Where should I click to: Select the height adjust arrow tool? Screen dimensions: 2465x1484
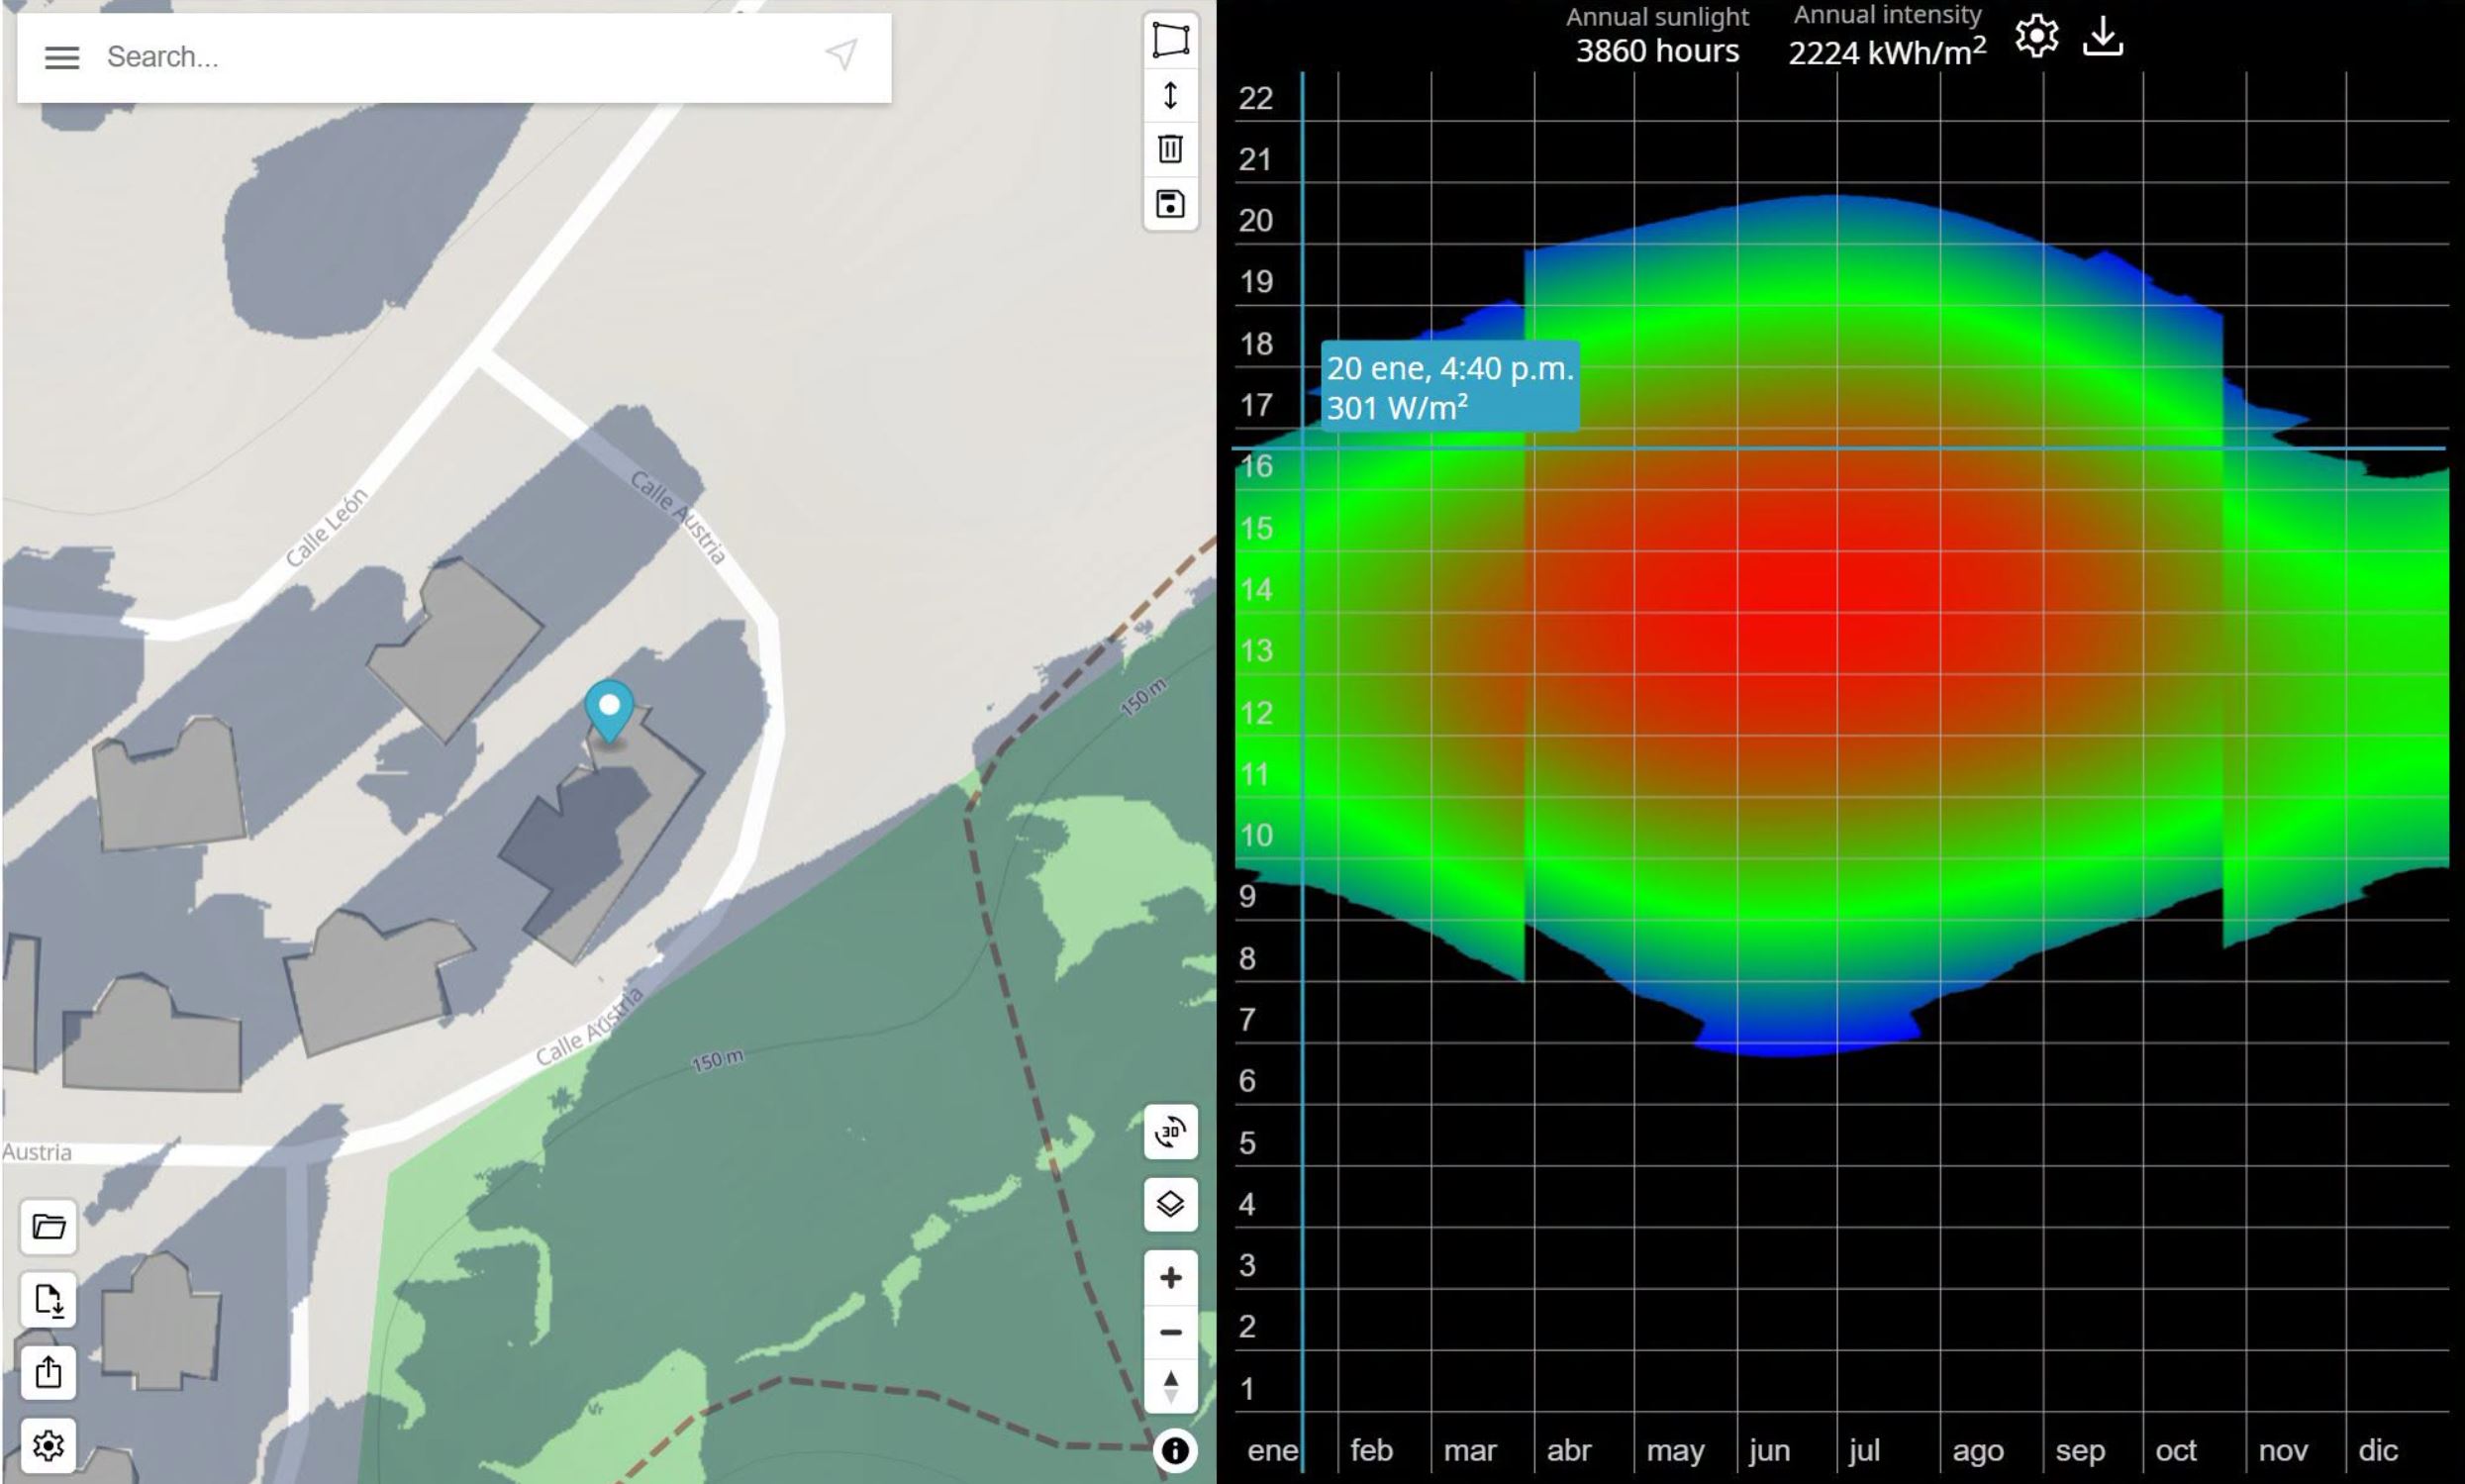tap(1170, 95)
